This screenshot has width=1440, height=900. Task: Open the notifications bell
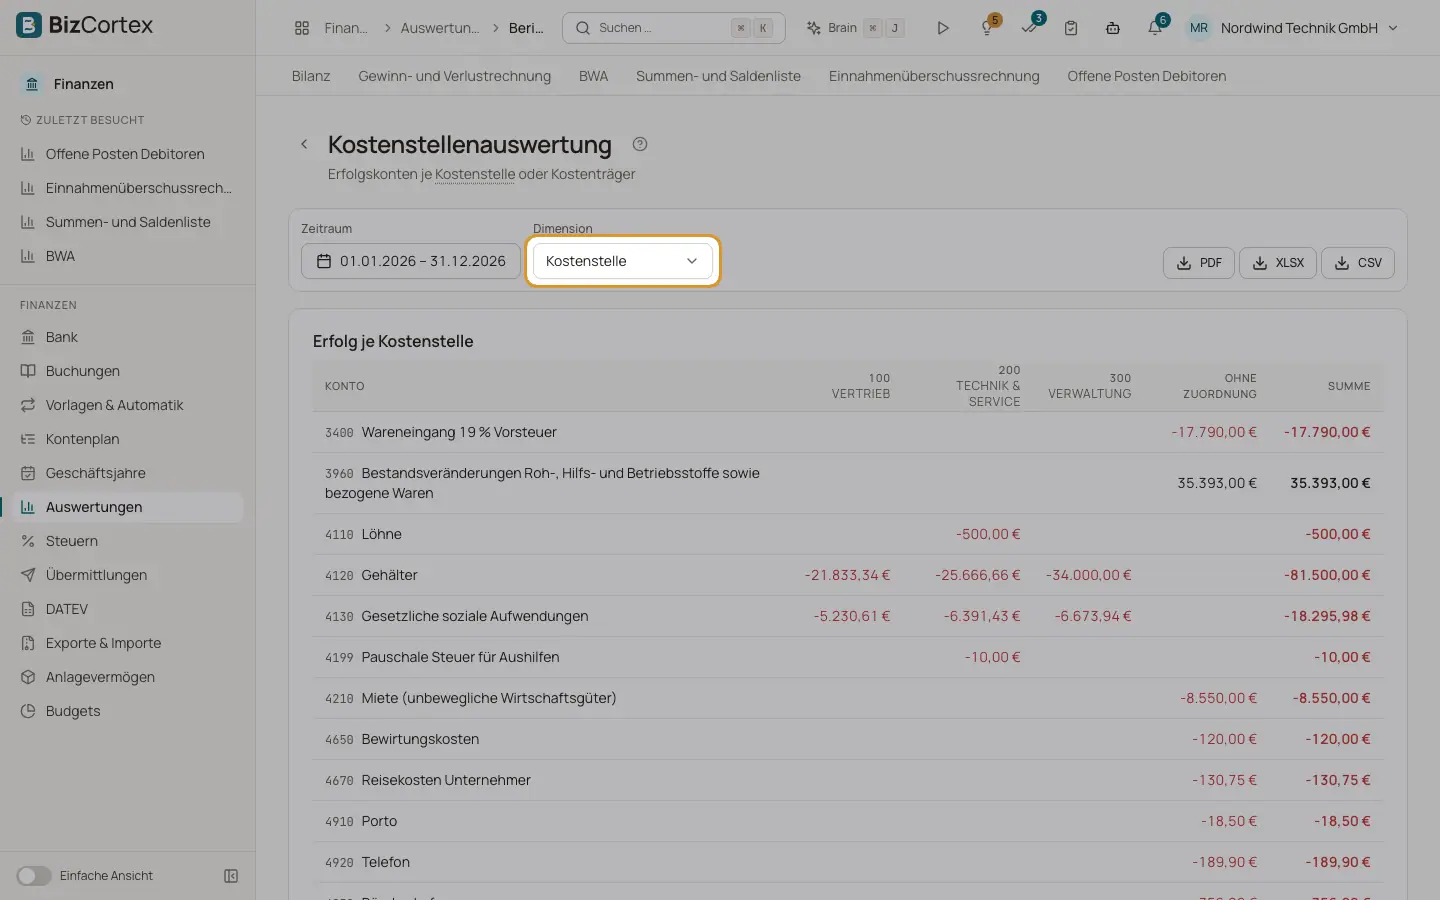pyautogui.click(x=1155, y=28)
